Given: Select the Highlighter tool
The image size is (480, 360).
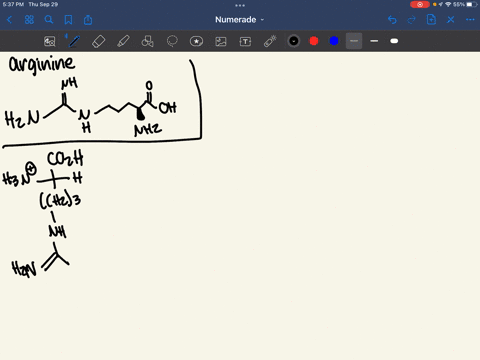Looking at the screenshot, I should click(123, 41).
